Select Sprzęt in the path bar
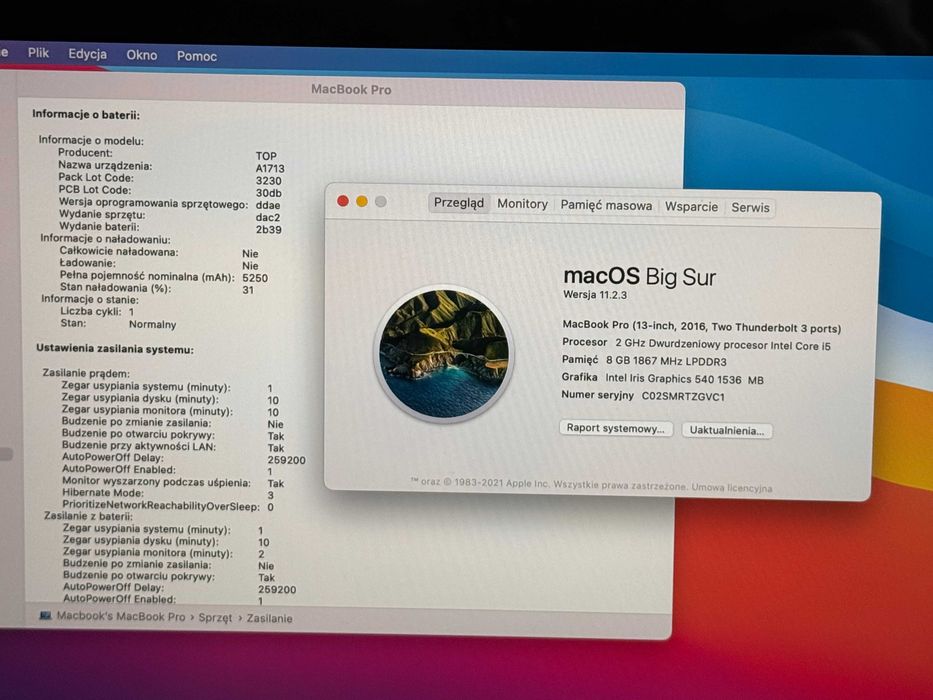Image resolution: width=933 pixels, height=700 pixels. (215, 618)
